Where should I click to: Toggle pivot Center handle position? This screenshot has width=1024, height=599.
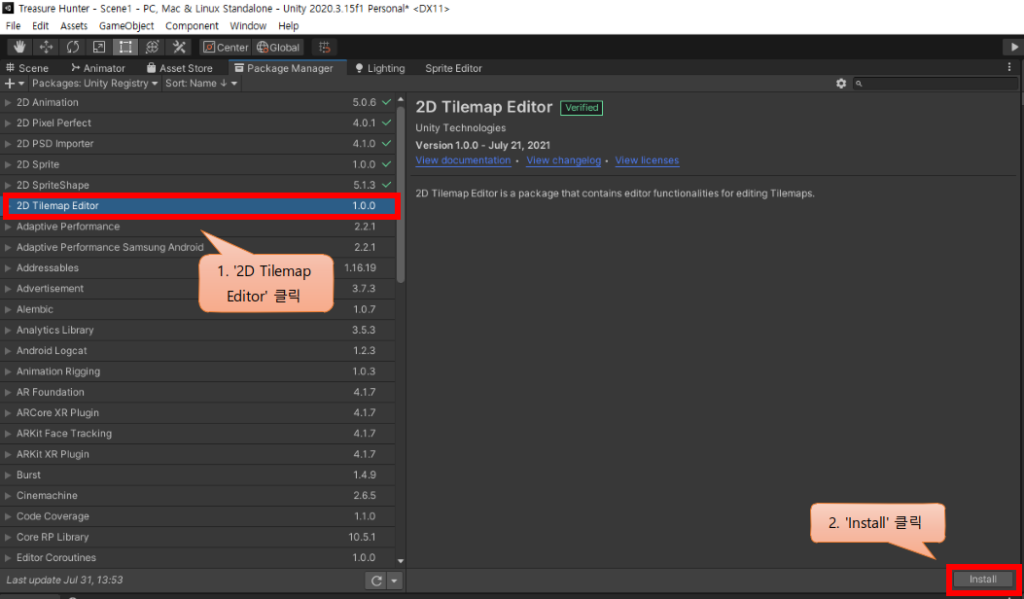coord(225,47)
